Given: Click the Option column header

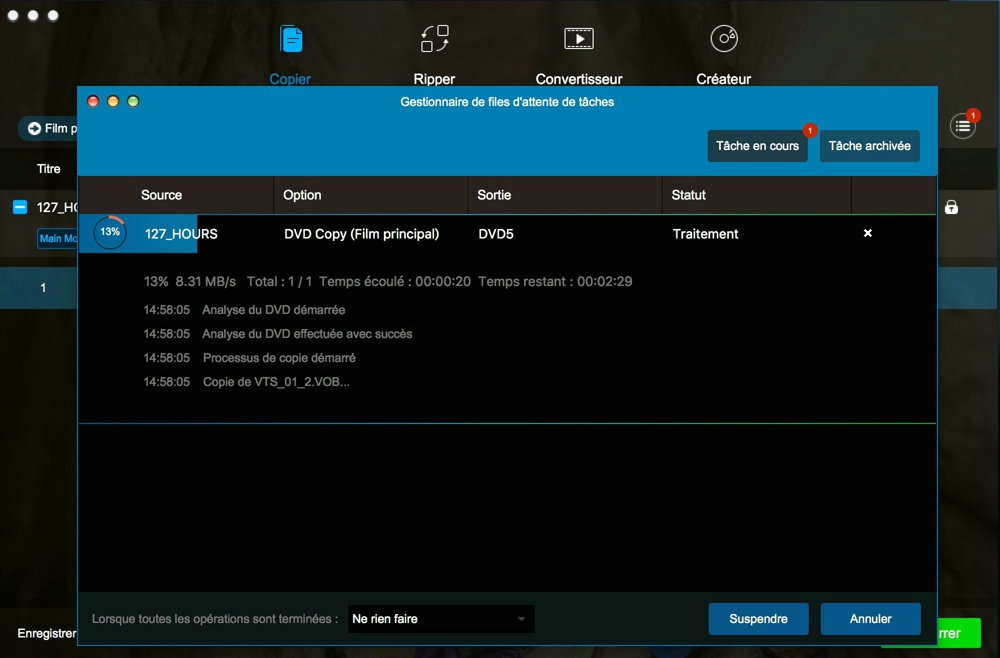Looking at the screenshot, I should (302, 195).
